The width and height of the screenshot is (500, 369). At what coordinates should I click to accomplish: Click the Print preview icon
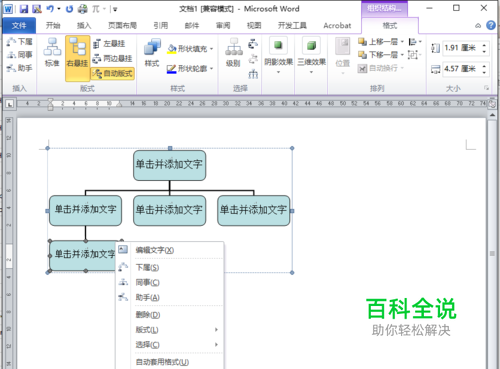pyautogui.click(x=82, y=9)
